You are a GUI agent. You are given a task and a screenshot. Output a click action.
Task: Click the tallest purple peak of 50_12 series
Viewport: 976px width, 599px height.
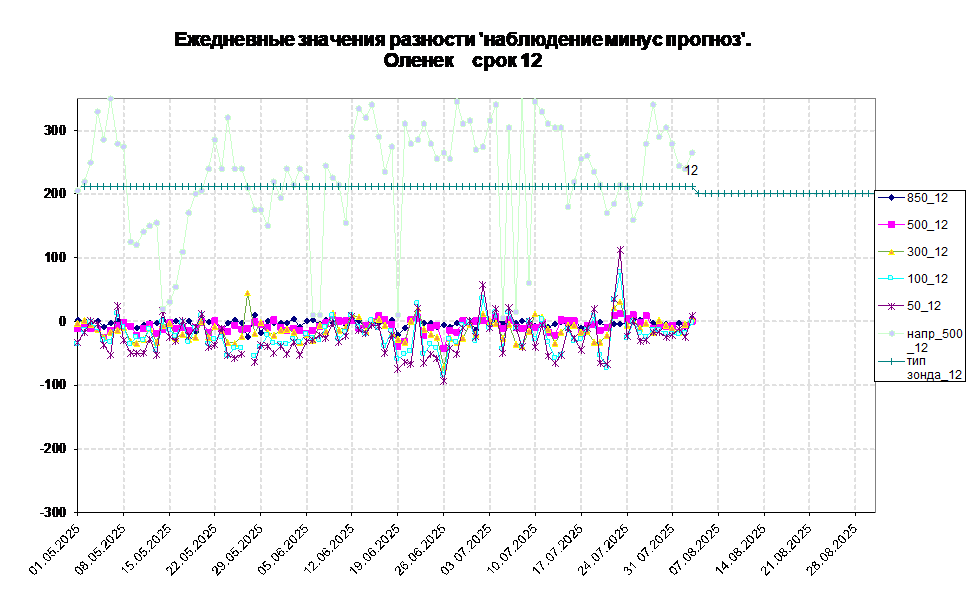(620, 250)
